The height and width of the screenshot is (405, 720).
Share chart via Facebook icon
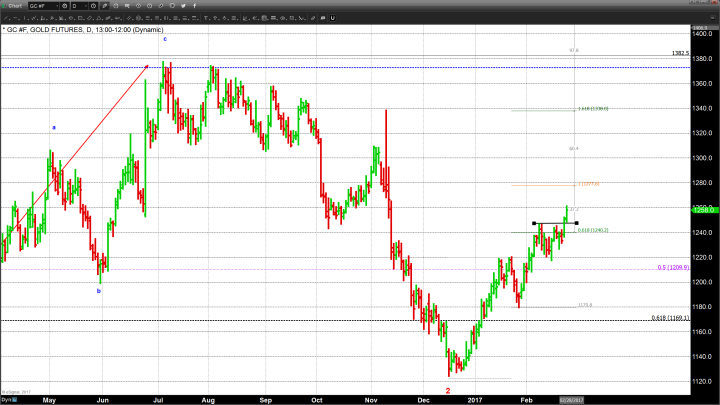[194, 6]
